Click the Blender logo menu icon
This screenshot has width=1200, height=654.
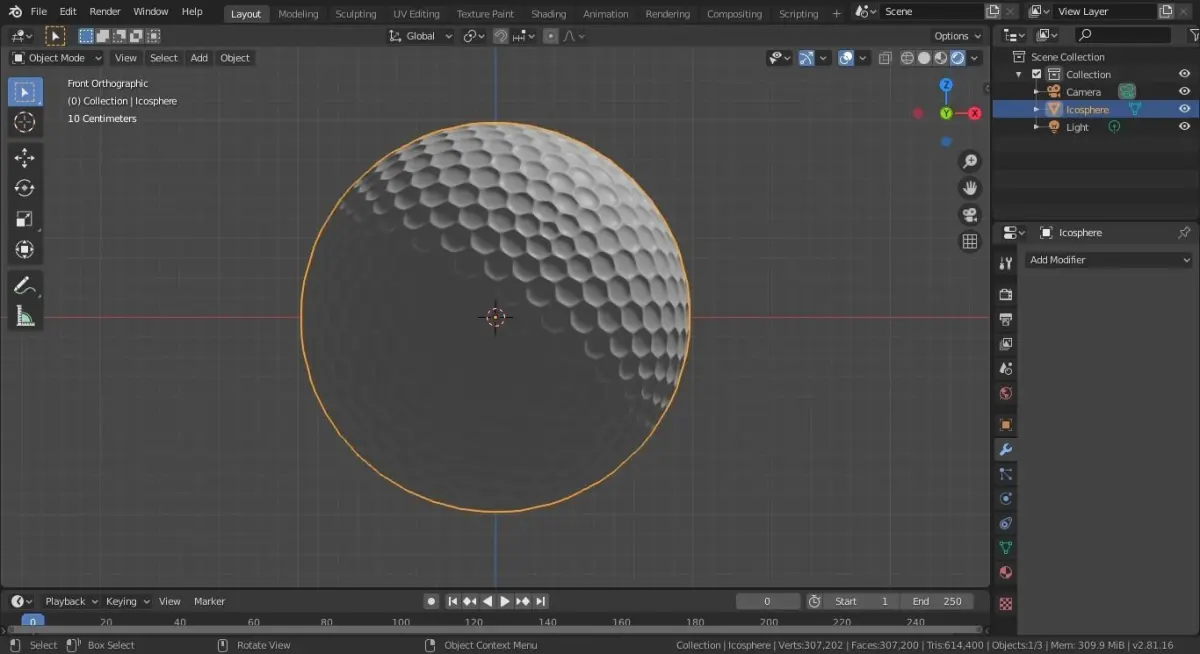[x=15, y=12]
